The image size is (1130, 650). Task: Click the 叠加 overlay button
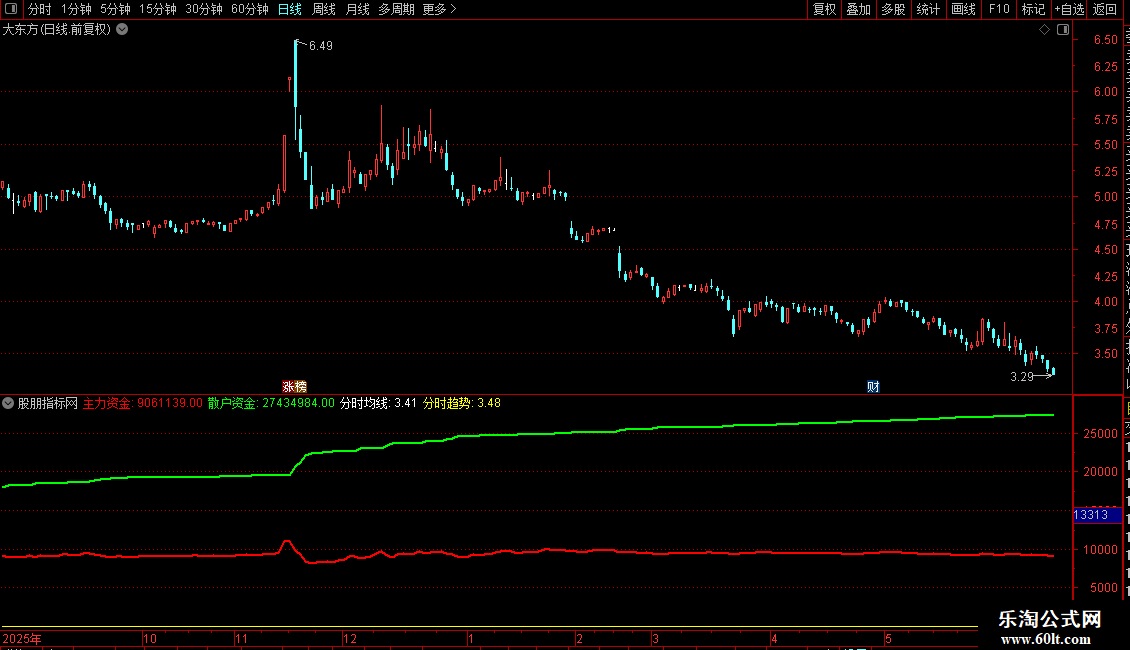(x=858, y=9)
